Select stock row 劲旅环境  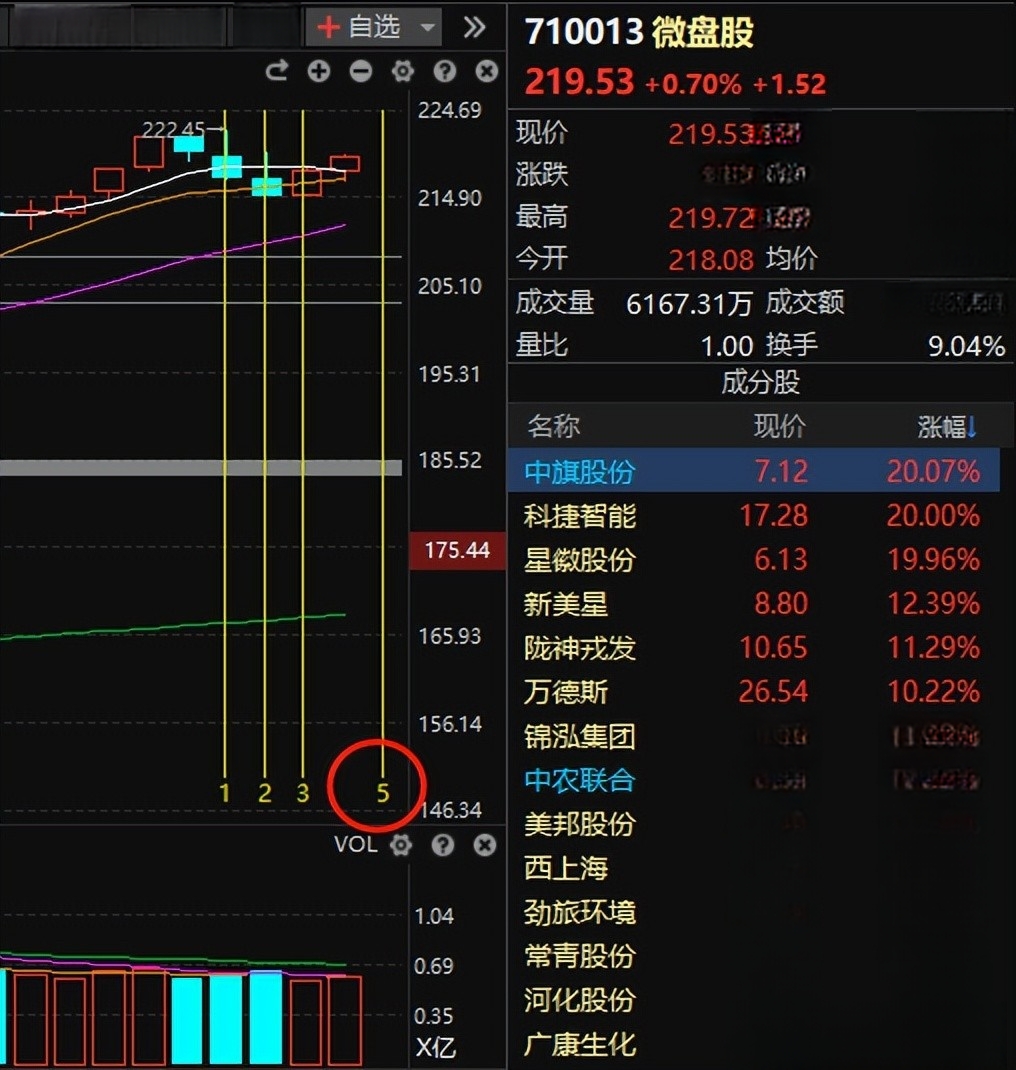[x=754, y=912]
